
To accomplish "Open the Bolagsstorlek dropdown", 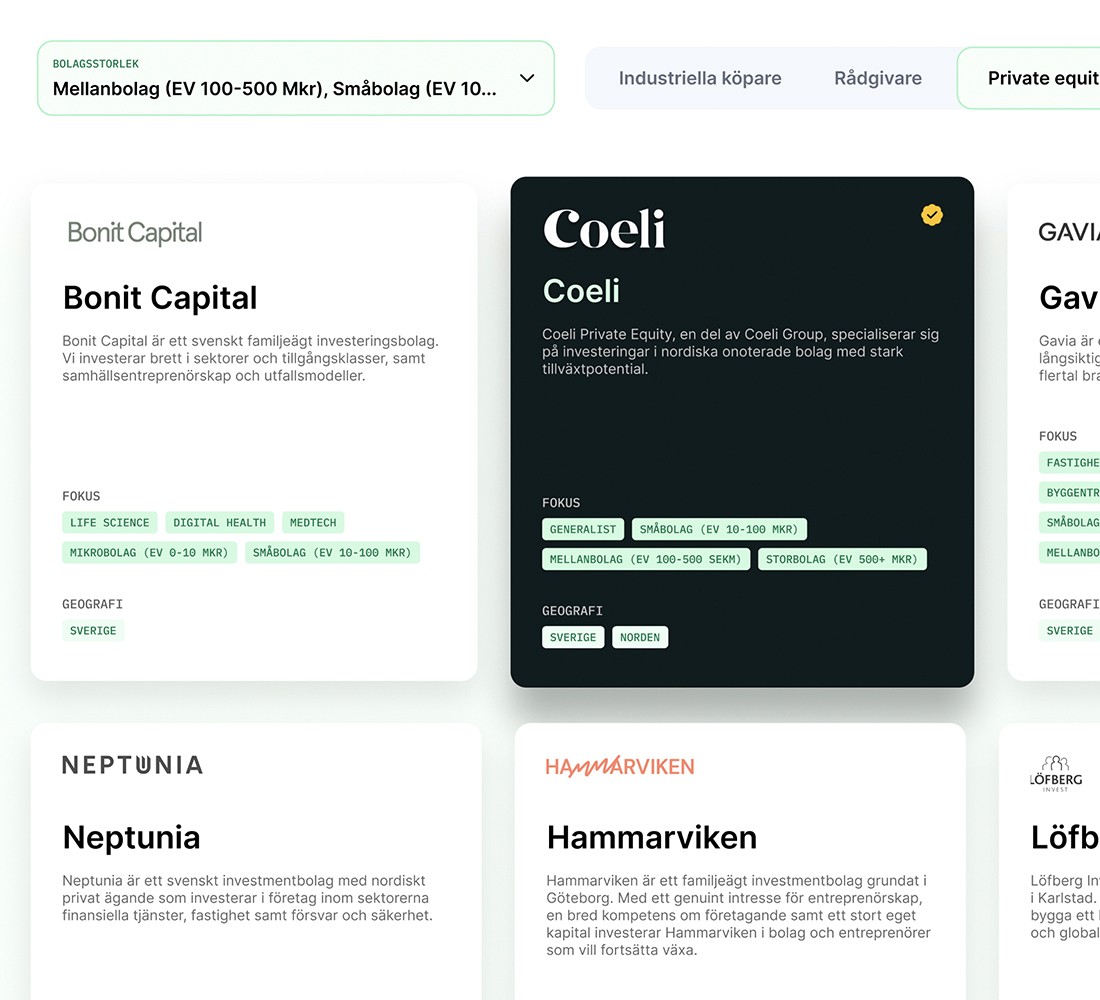I will pyautogui.click(x=295, y=78).
